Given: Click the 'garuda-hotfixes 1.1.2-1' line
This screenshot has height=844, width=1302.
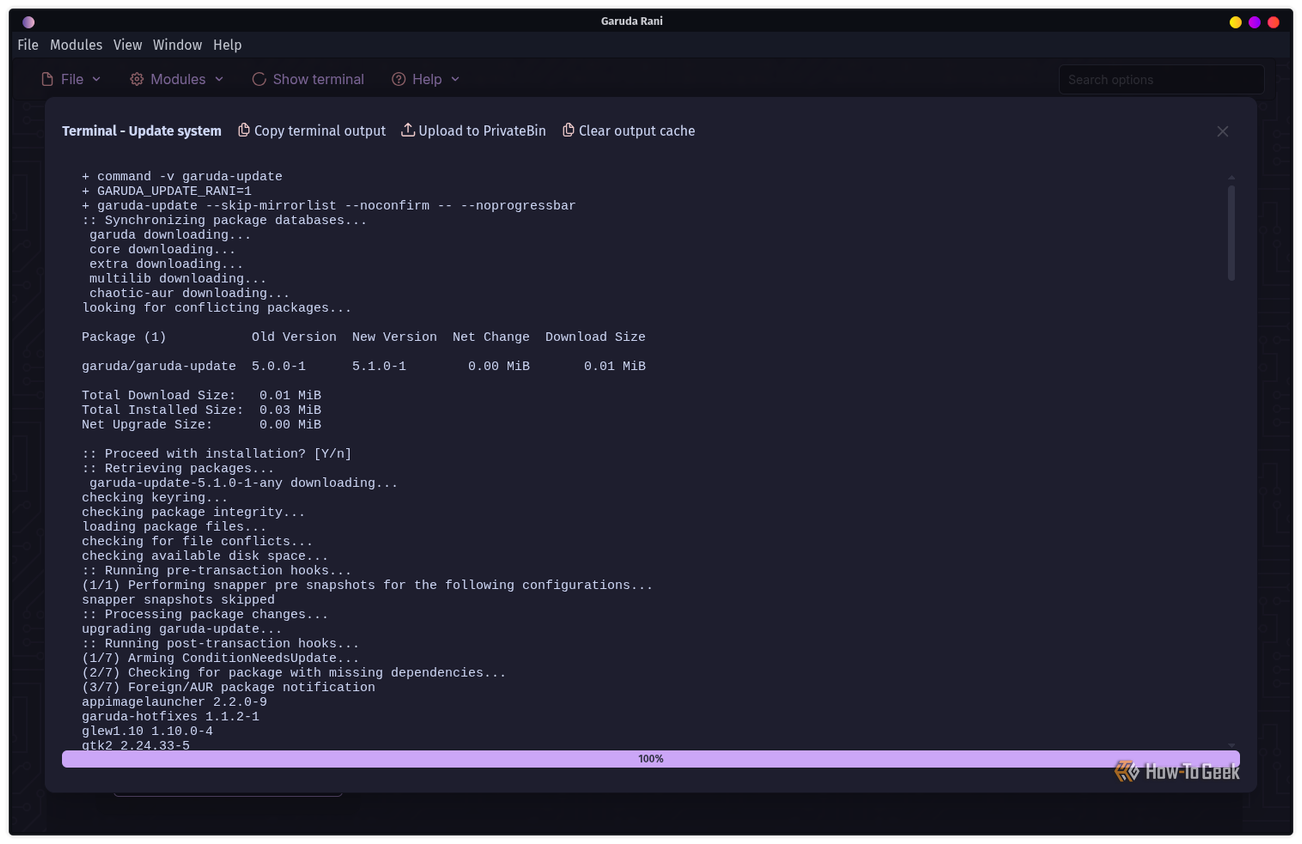Looking at the screenshot, I should (x=170, y=717).
